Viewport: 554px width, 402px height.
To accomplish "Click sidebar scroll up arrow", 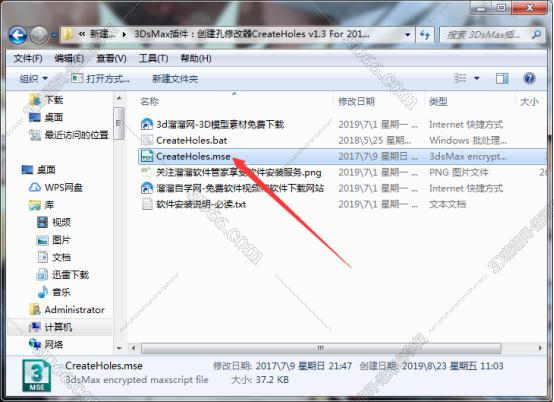I will coord(119,99).
